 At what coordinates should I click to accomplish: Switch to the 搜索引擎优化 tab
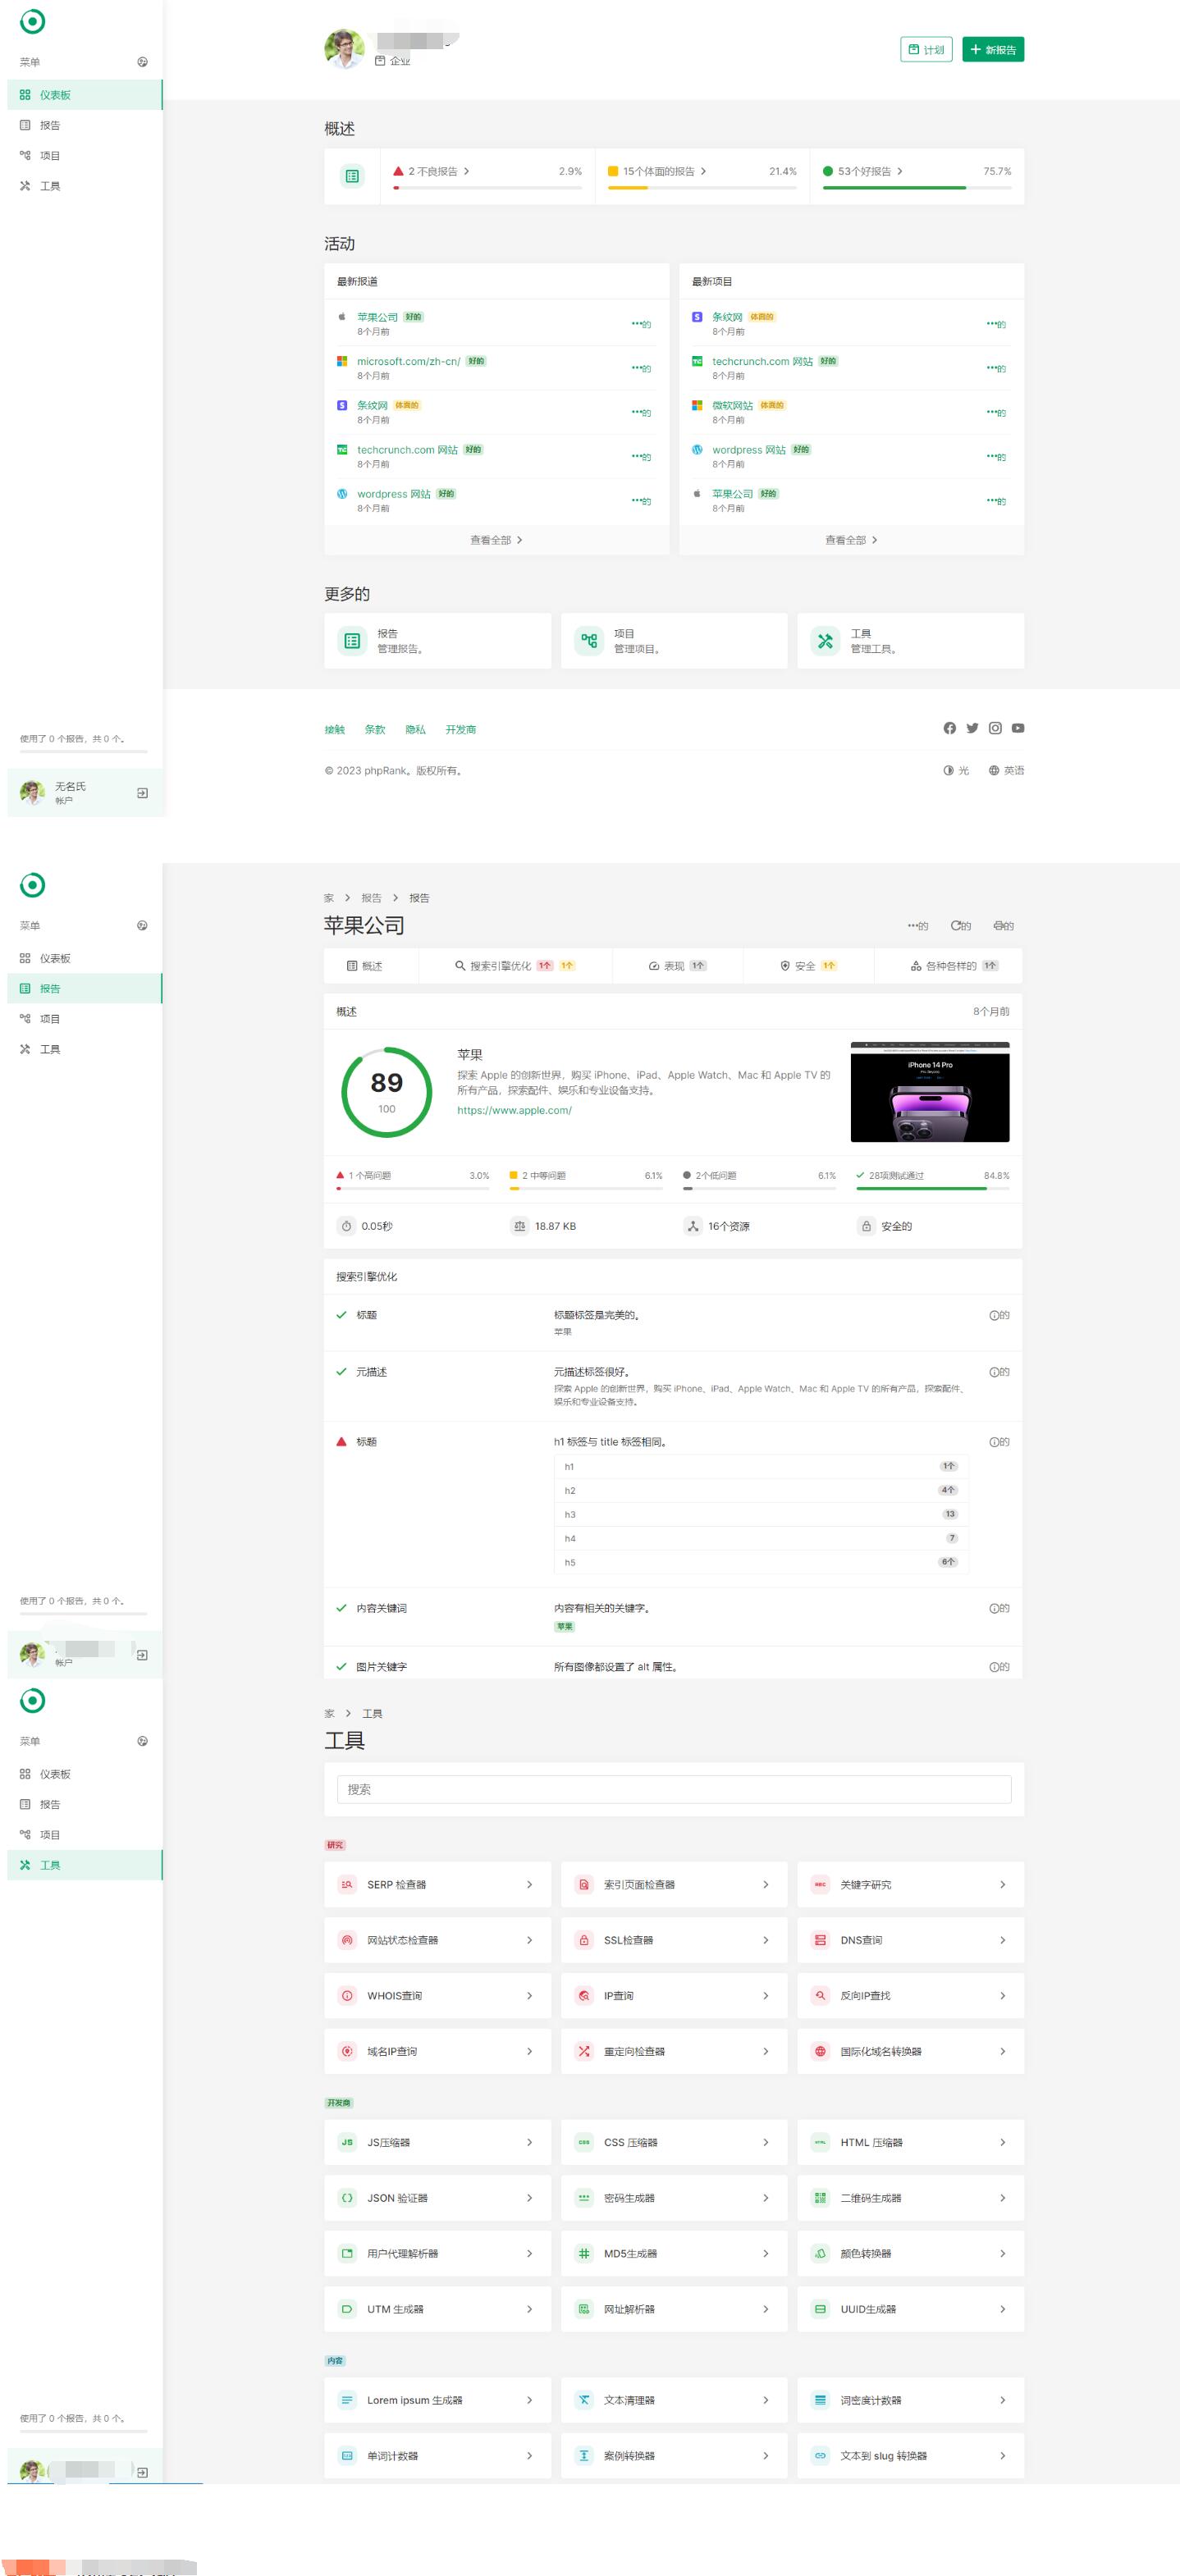[514, 966]
